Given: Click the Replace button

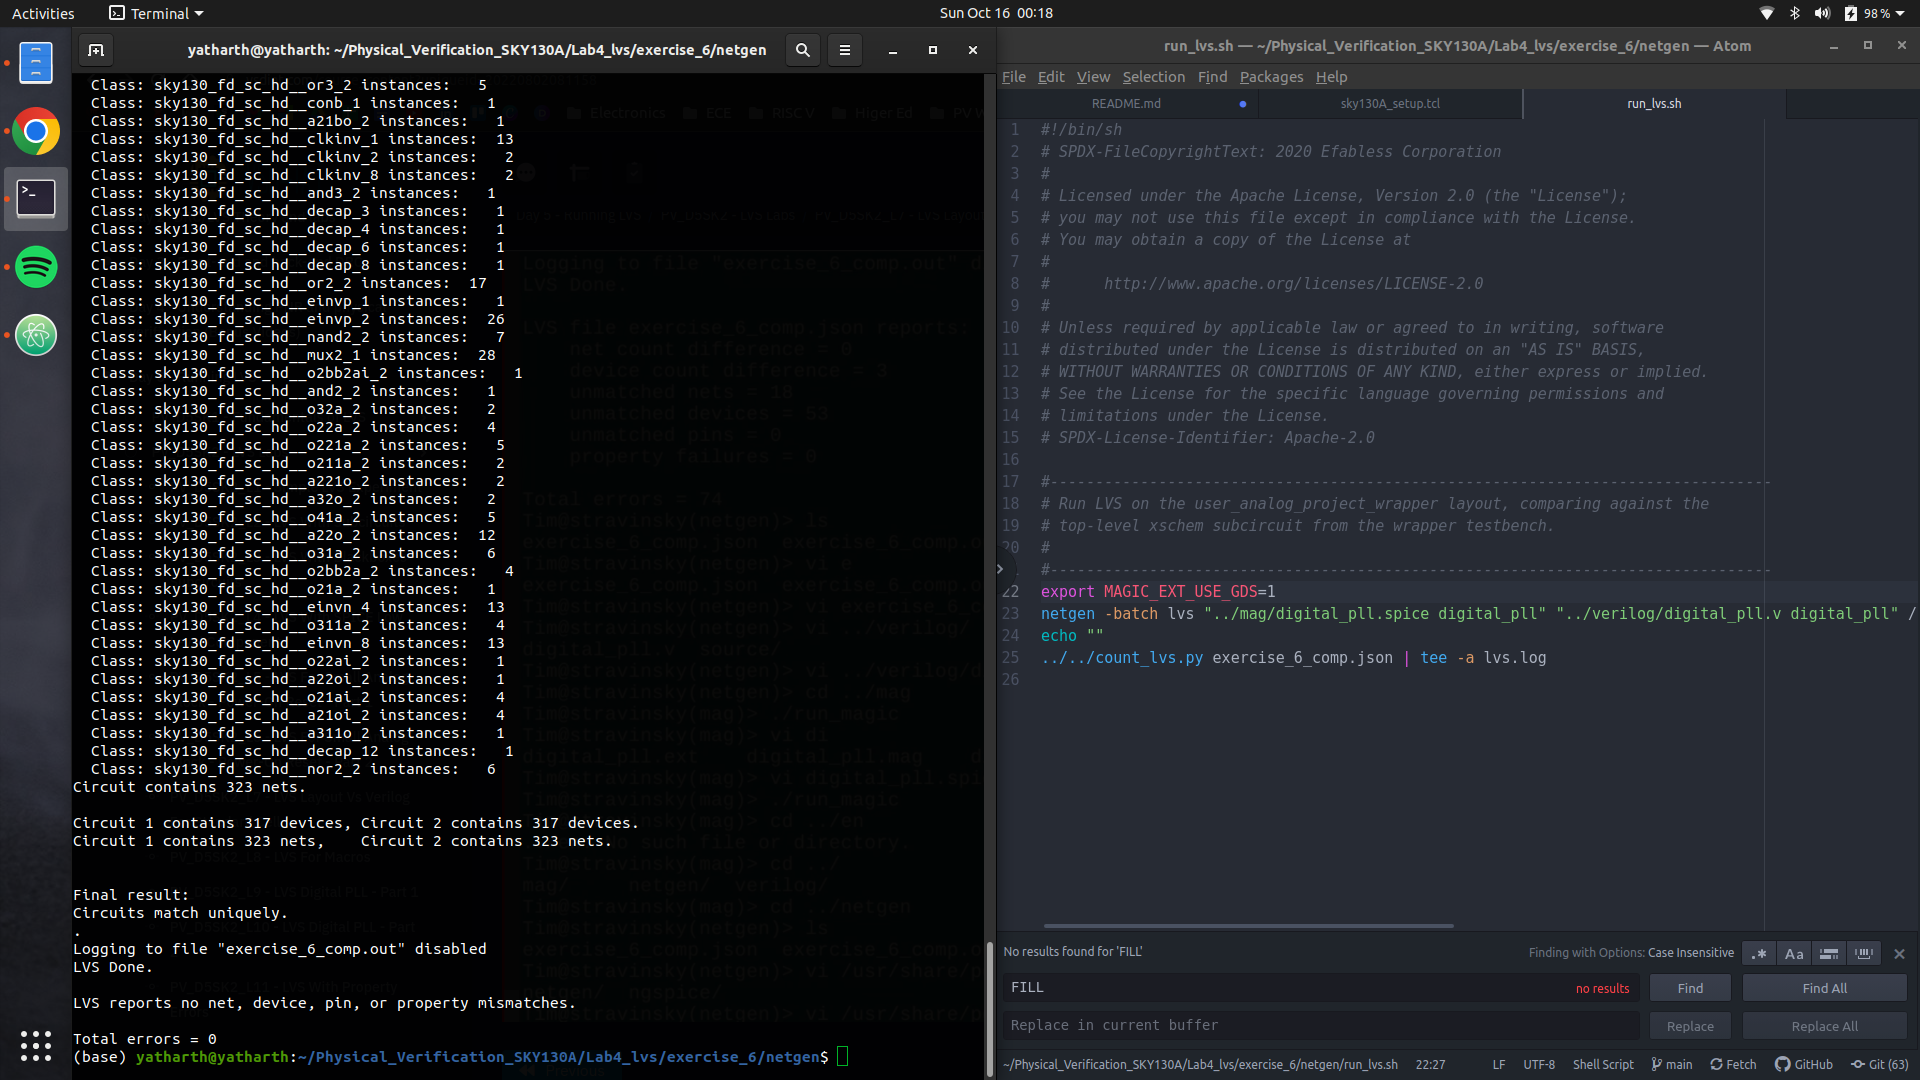Looking at the screenshot, I should [1690, 1026].
